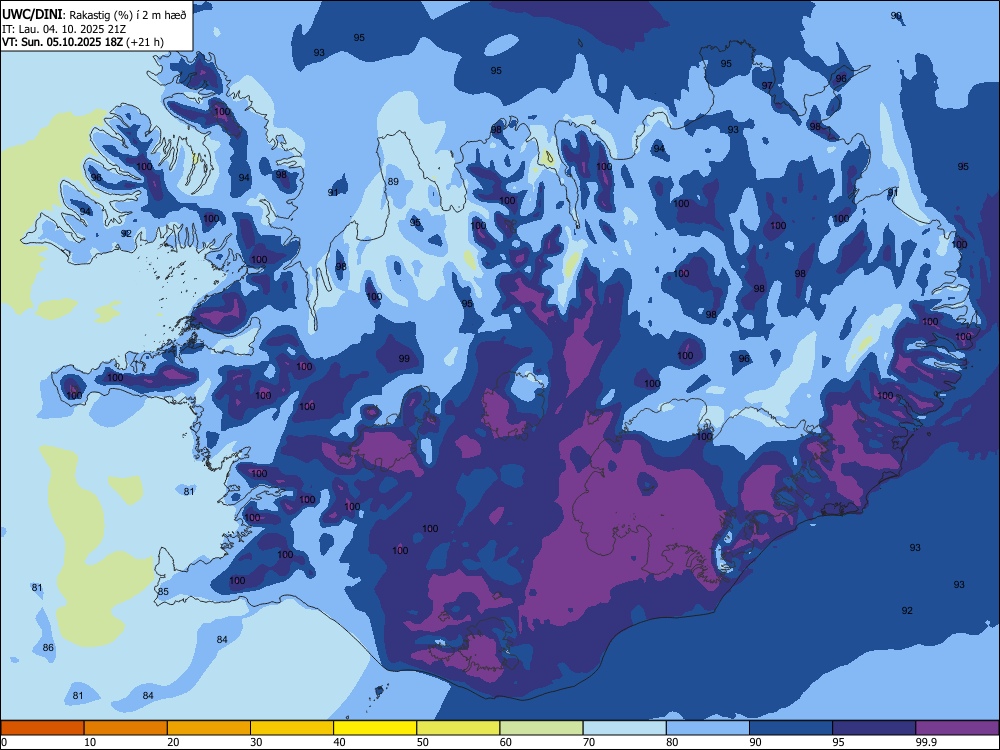This screenshot has height=750, width=1000.
Task: Click the legend tick label '80'
Action: click(672, 742)
